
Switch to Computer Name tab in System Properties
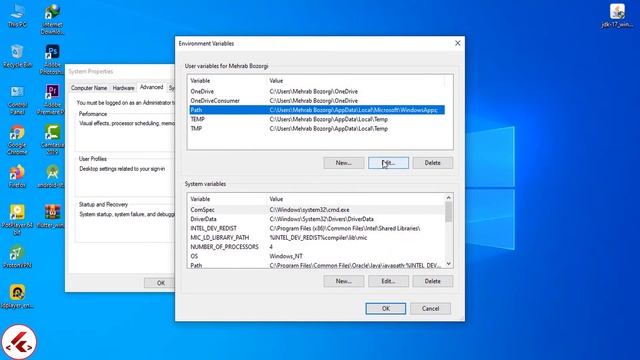coord(89,88)
